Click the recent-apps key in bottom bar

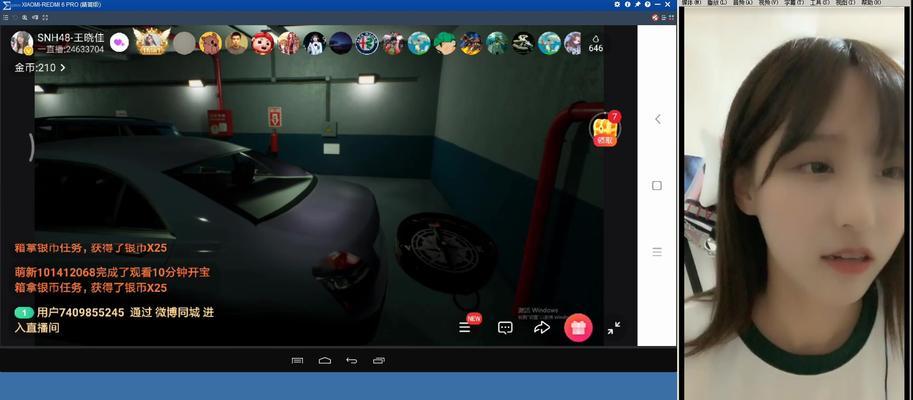coord(378,360)
